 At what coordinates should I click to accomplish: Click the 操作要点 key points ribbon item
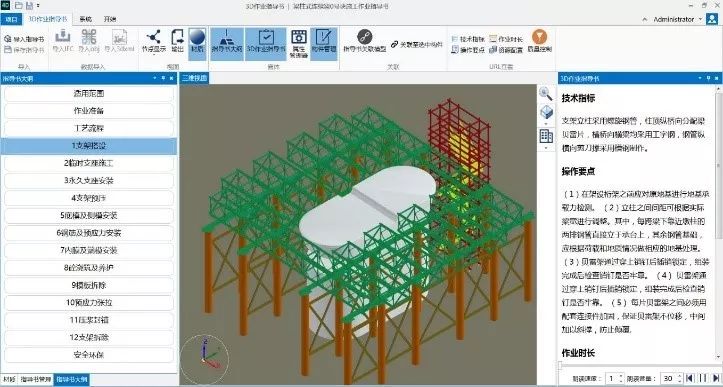coord(468,49)
